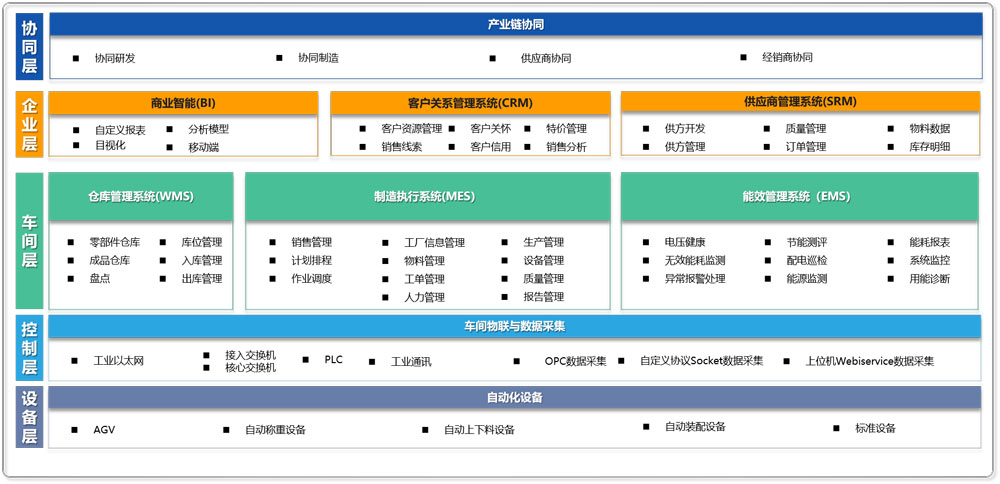Select the 控制层 side label

tap(30, 348)
